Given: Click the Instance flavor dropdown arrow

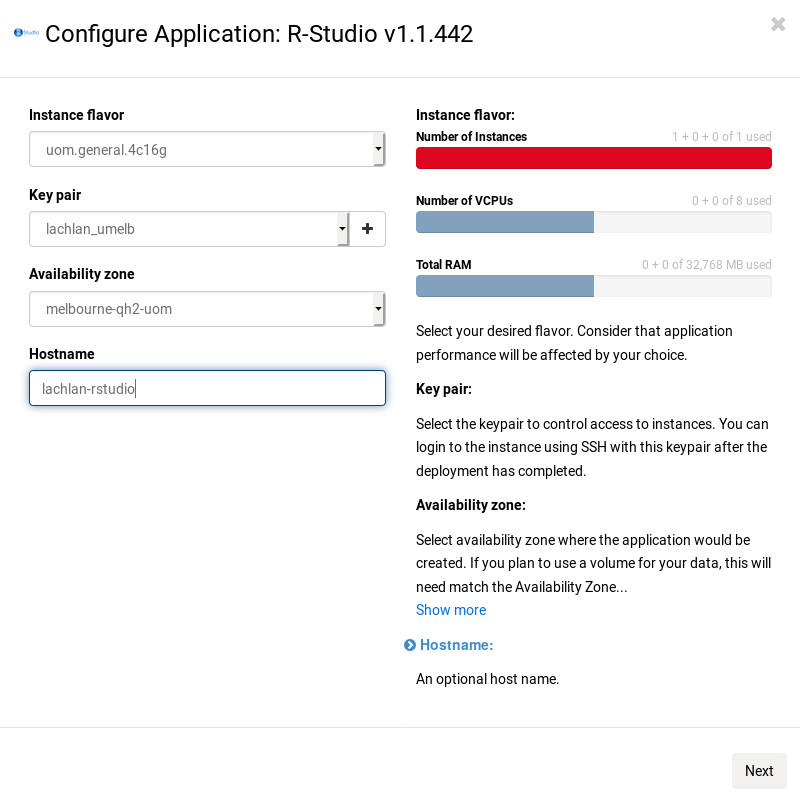Looking at the screenshot, I should pyautogui.click(x=378, y=149).
